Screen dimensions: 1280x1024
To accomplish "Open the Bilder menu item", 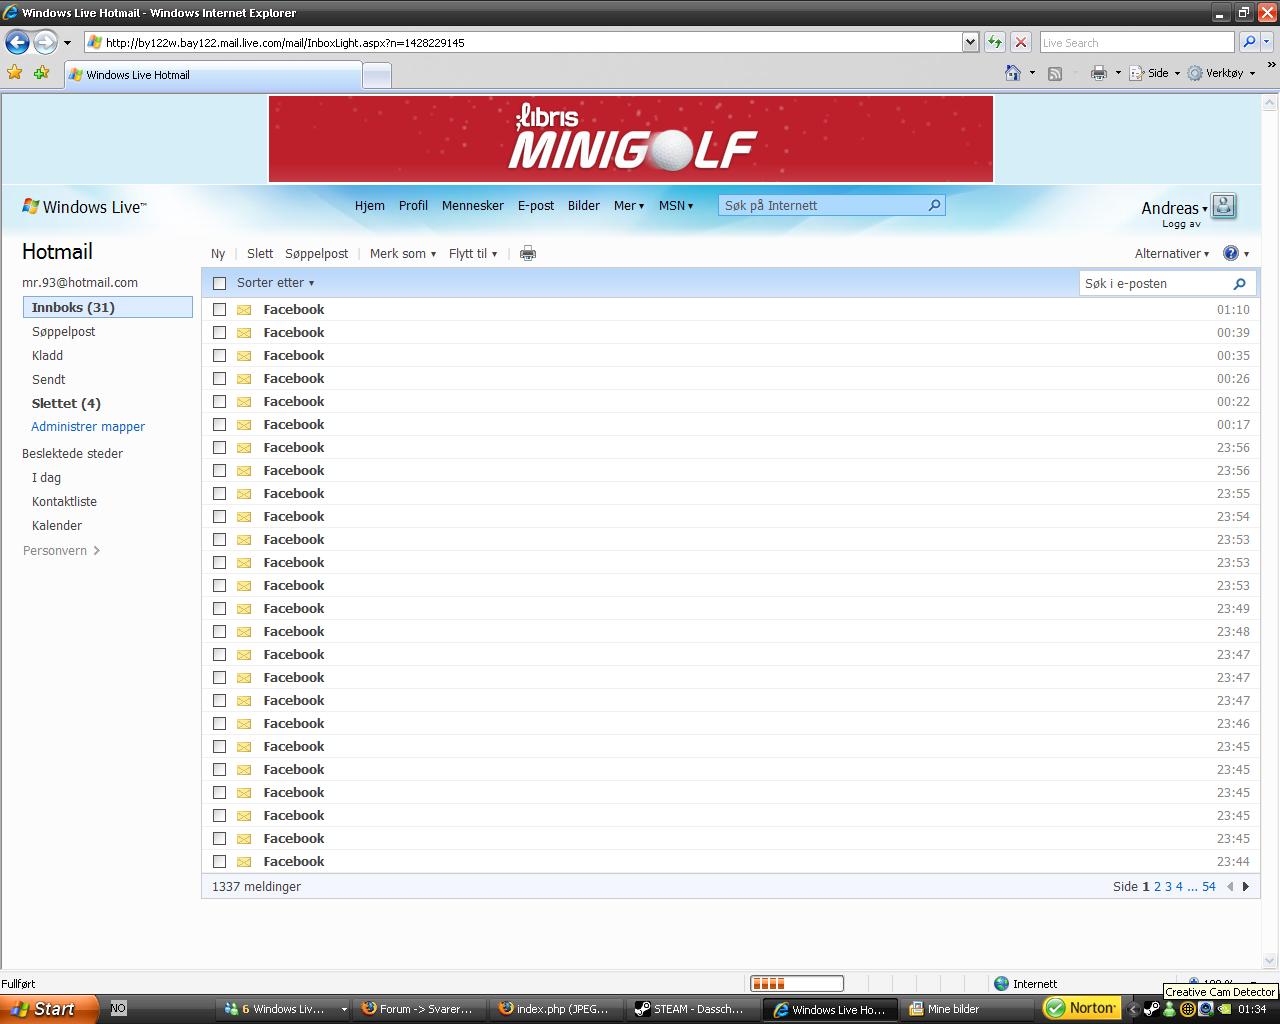I will [584, 206].
